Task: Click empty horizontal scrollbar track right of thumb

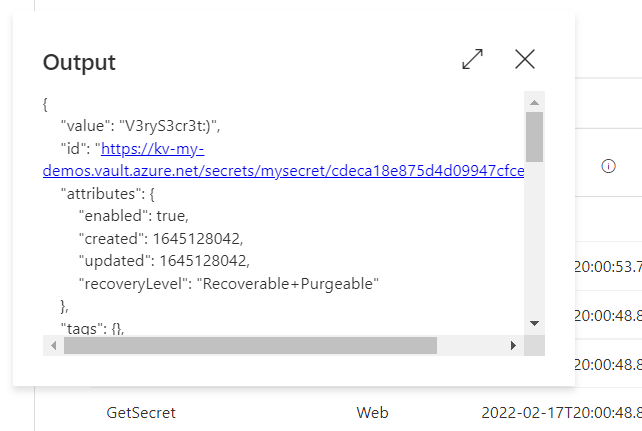Action: click(470, 345)
